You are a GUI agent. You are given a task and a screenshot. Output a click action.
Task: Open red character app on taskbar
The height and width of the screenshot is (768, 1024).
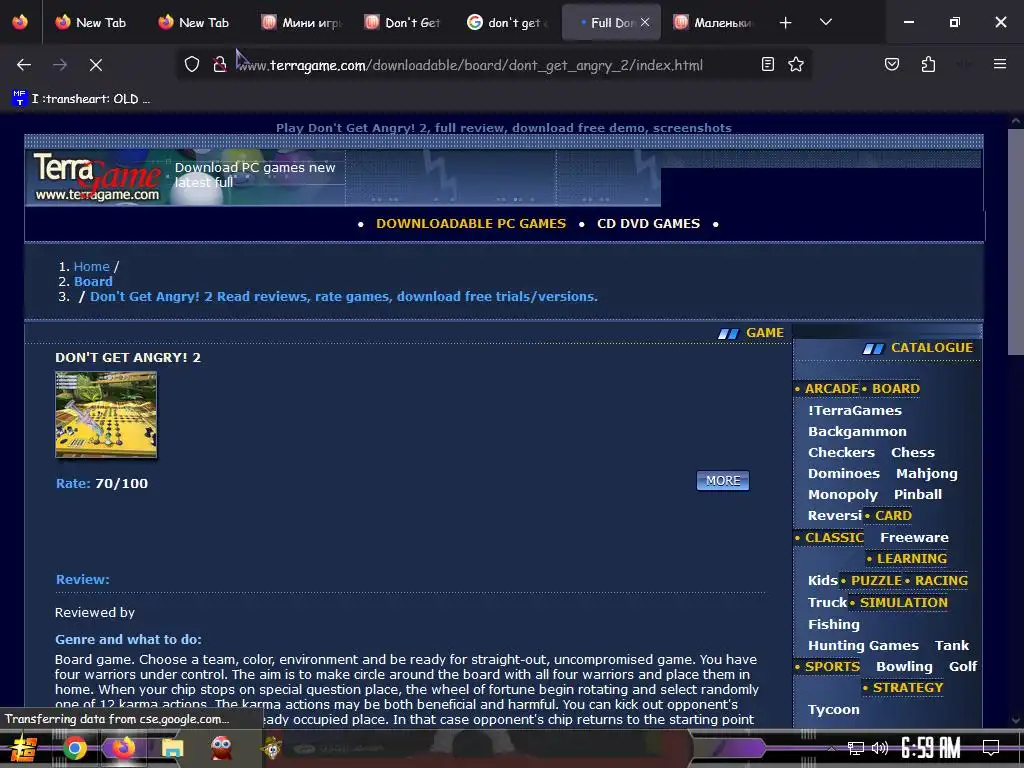[221, 748]
